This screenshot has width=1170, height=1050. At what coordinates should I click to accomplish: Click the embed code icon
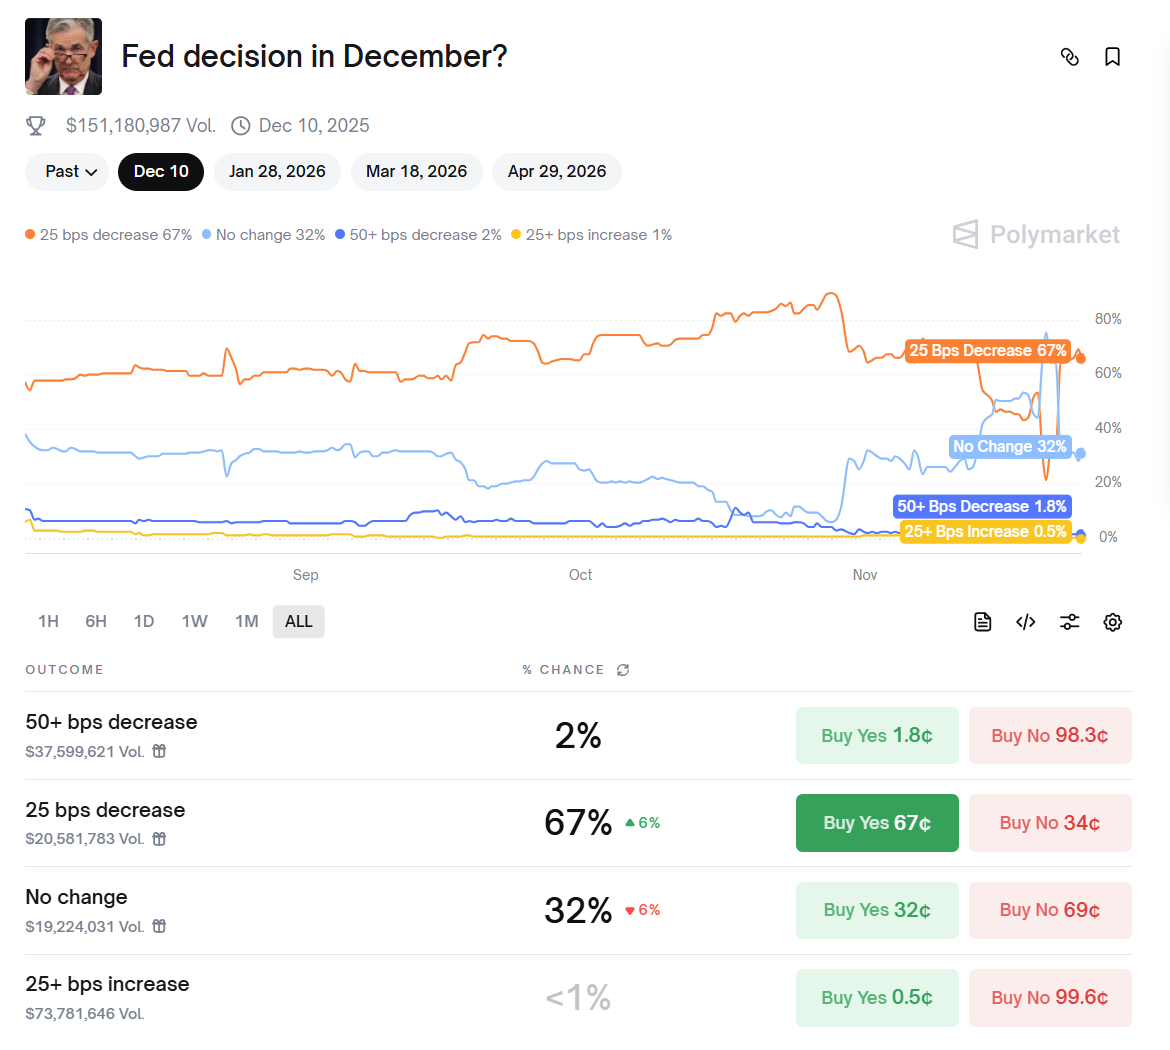tap(1025, 622)
